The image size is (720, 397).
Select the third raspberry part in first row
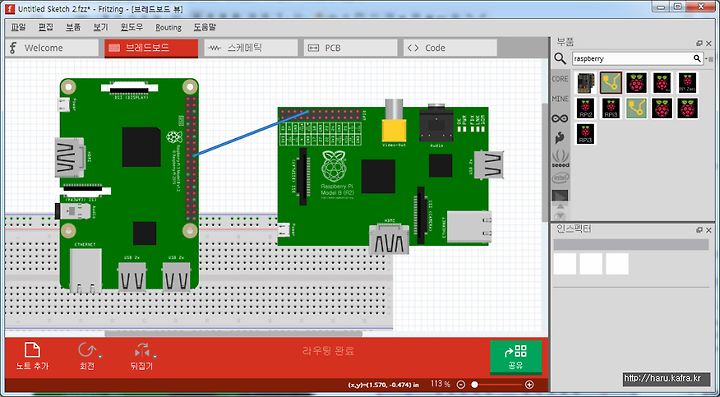(x=636, y=83)
